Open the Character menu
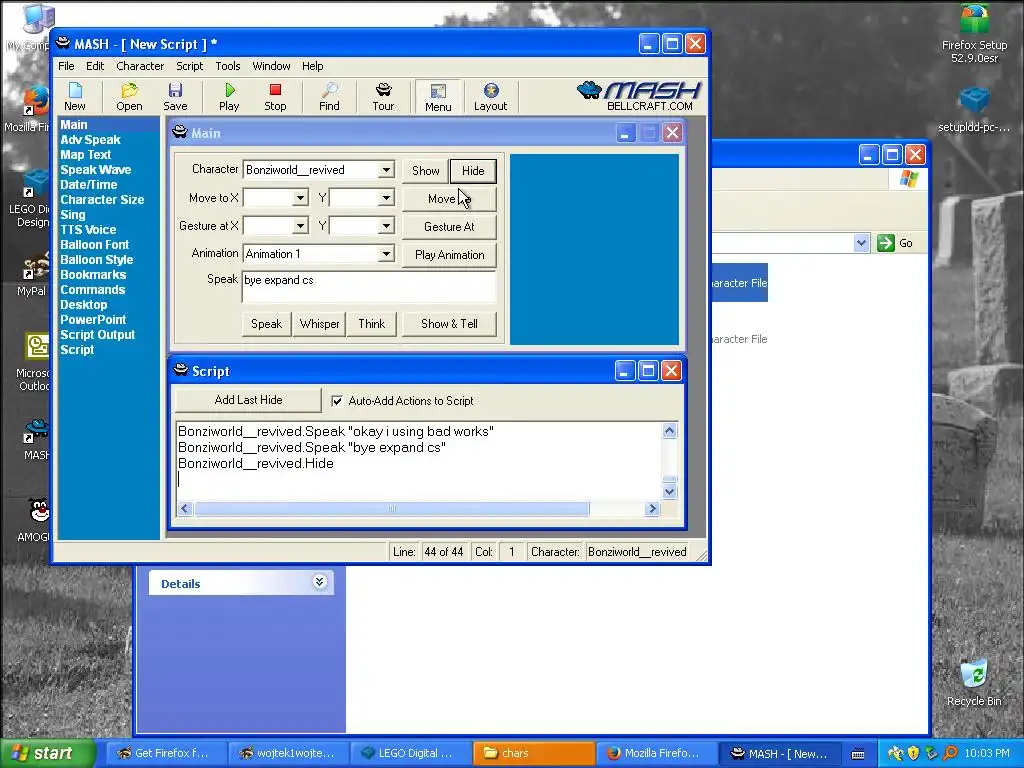The width and height of the screenshot is (1024, 768). pyautogui.click(x=140, y=66)
